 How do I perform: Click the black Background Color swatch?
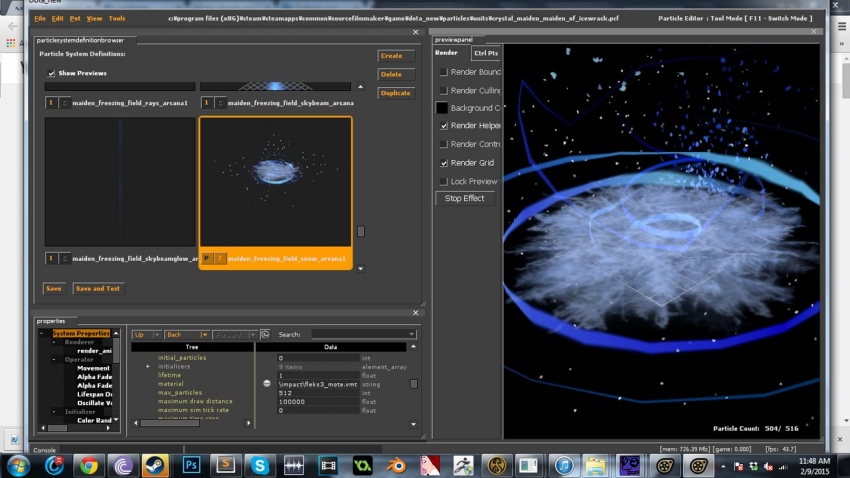pos(443,107)
